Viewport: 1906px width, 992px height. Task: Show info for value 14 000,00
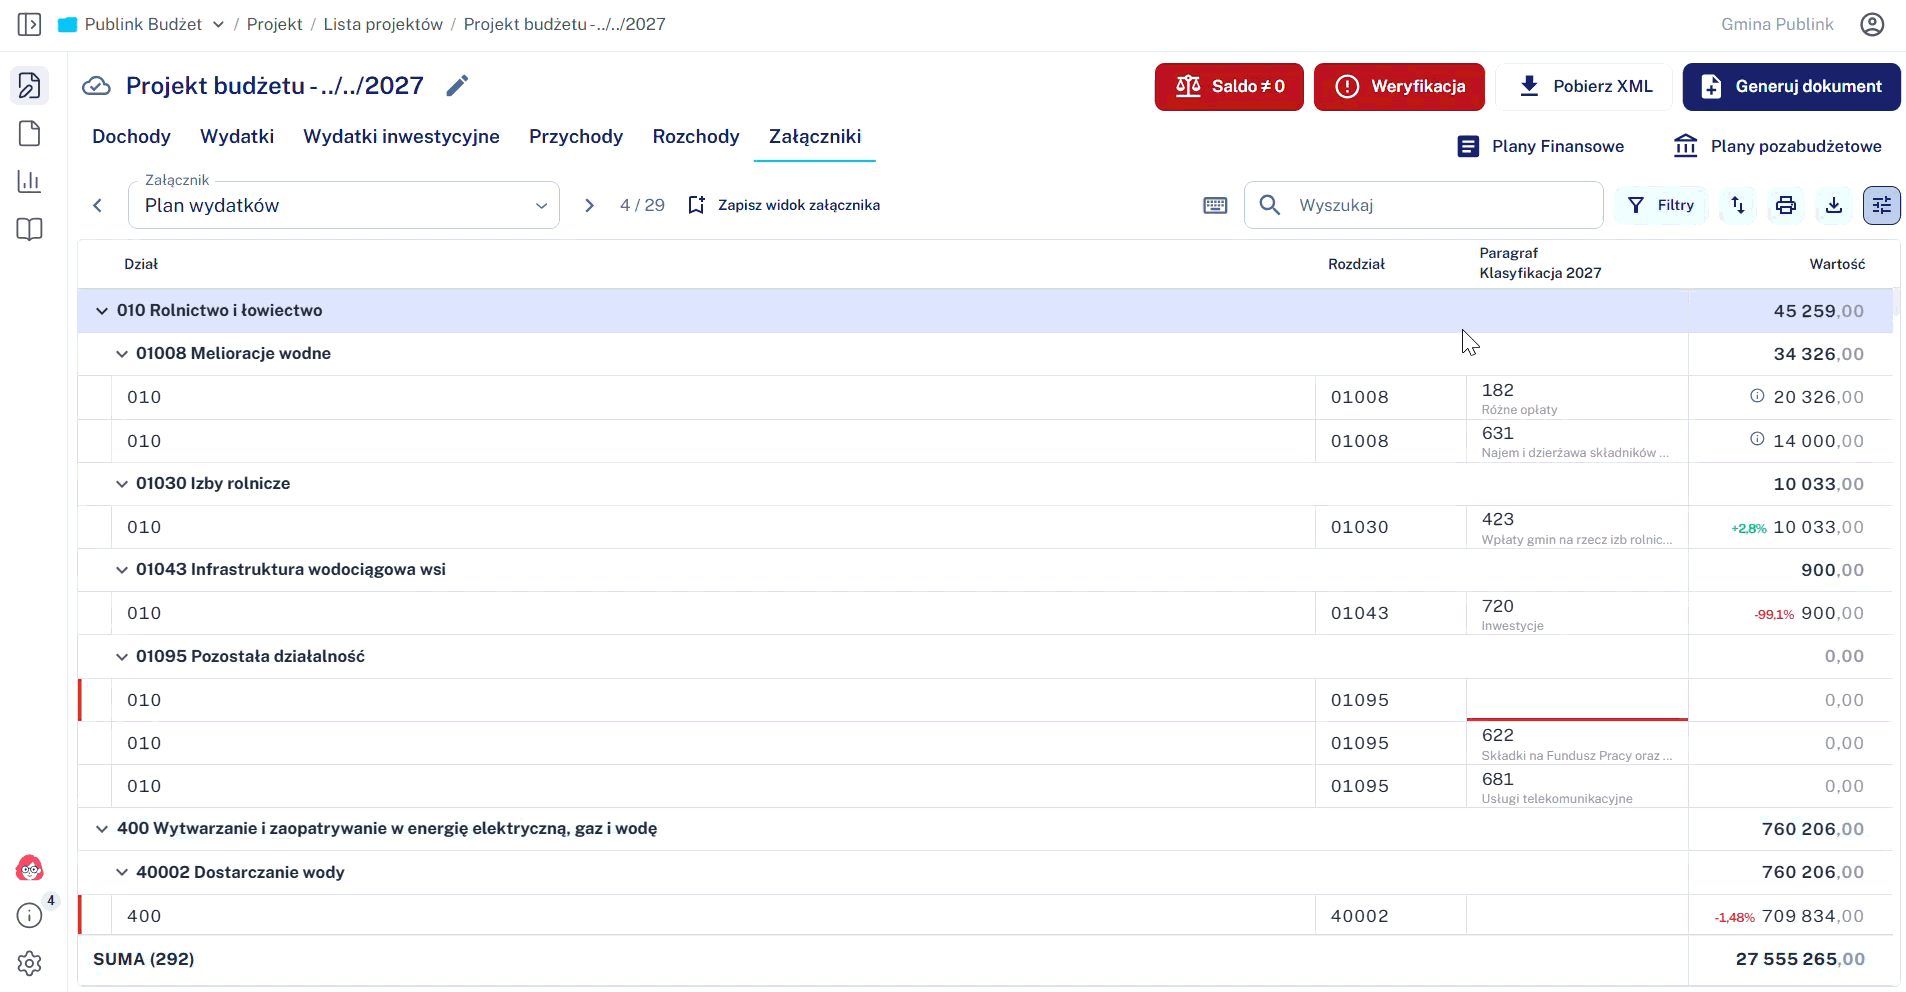click(x=1757, y=439)
